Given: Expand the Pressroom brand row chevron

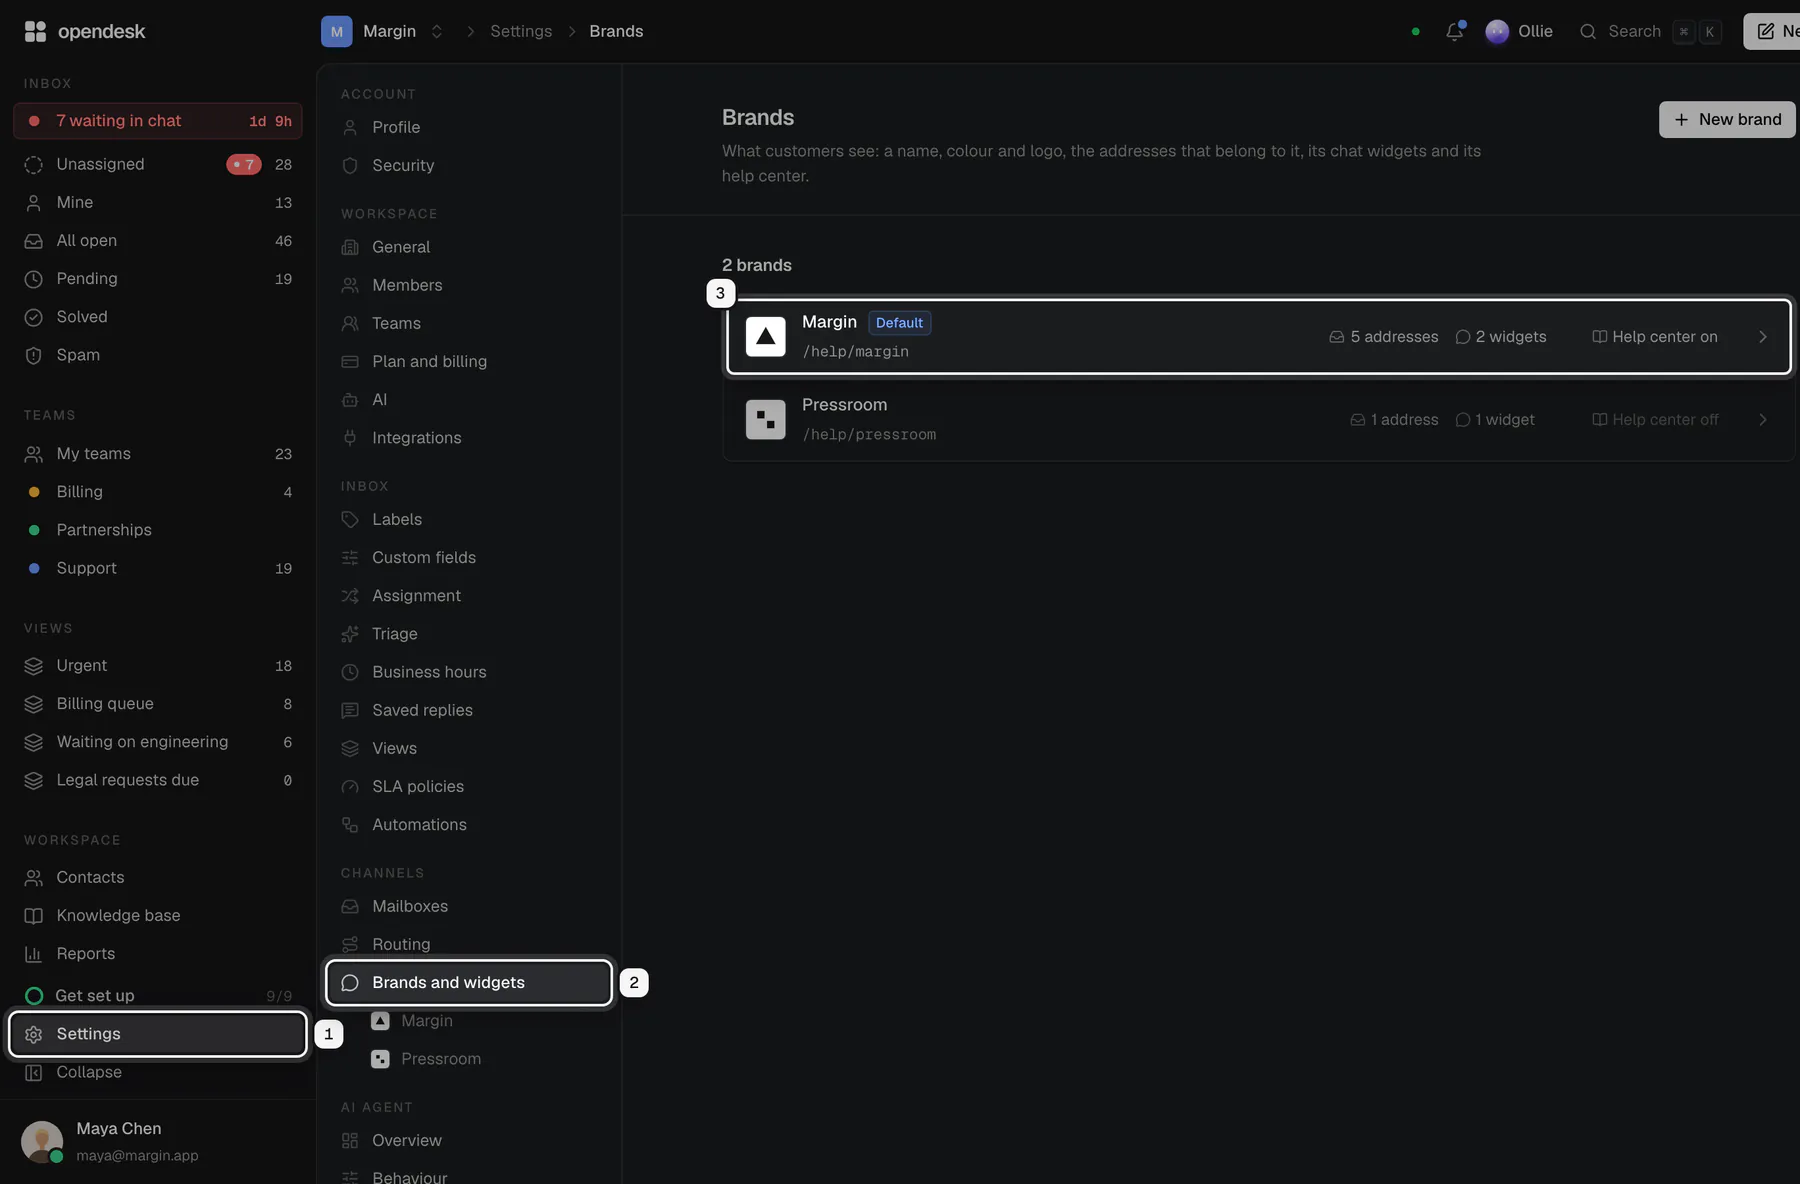Looking at the screenshot, I should (x=1763, y=420).
